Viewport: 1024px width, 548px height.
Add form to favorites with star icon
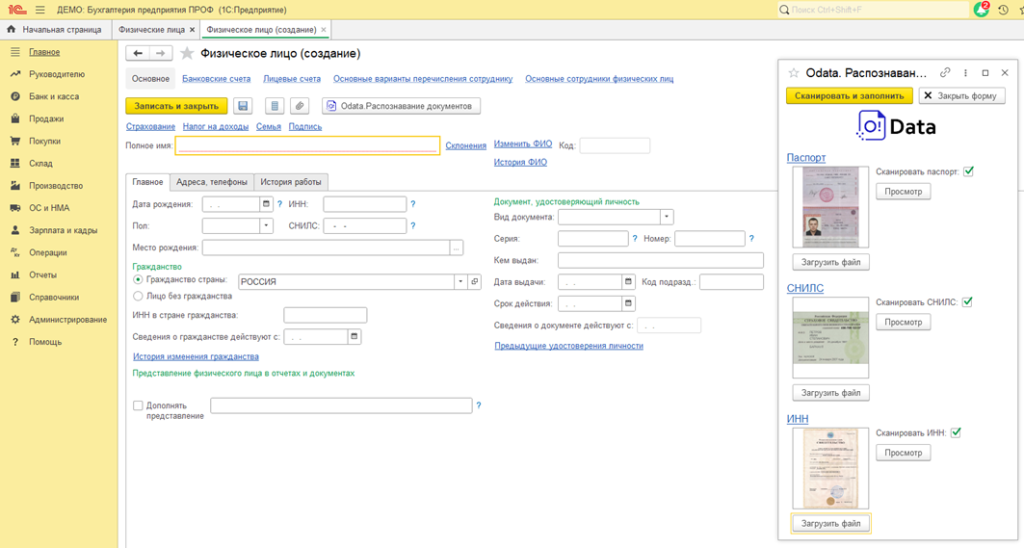[187, 54]
